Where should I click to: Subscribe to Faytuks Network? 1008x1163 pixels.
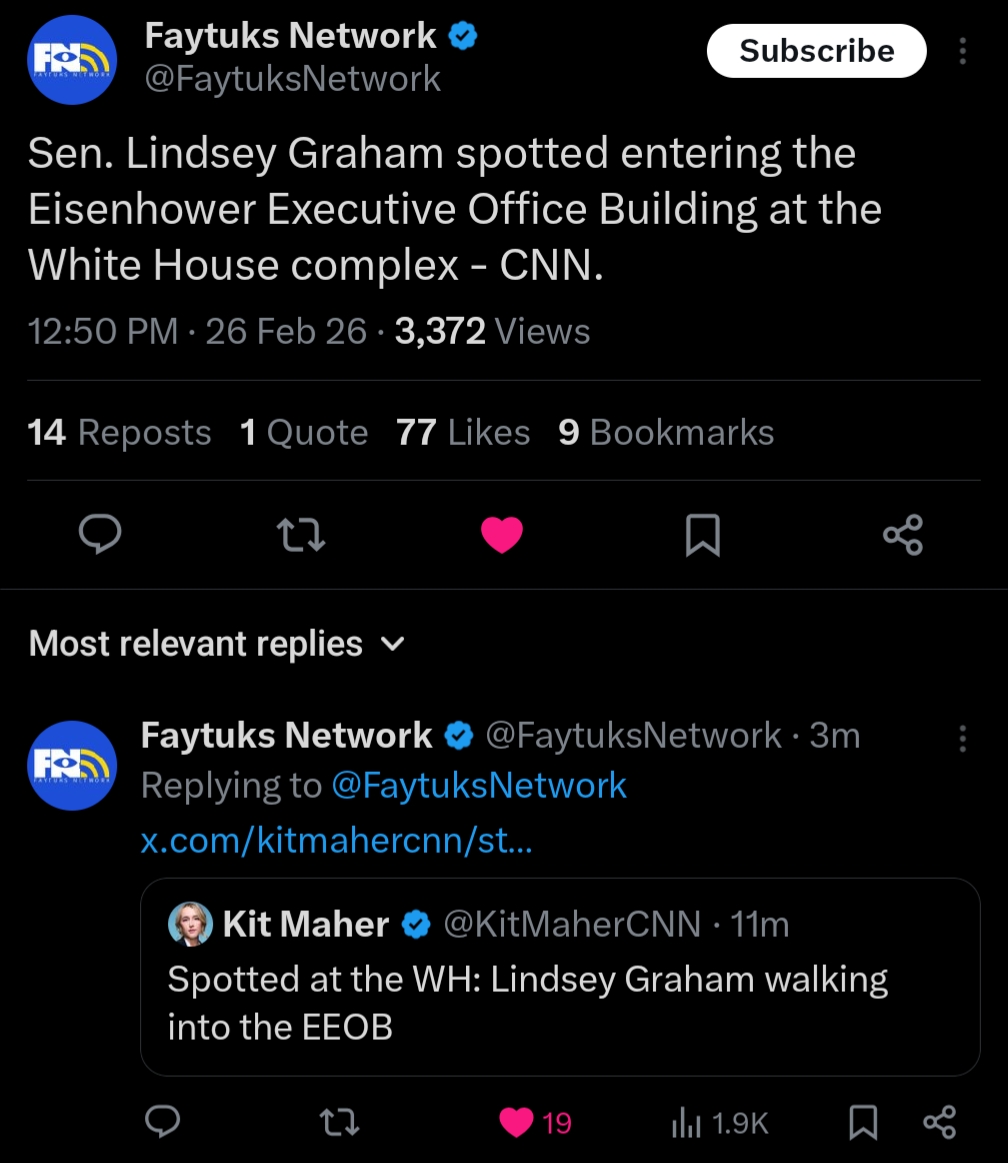(816, 51)
